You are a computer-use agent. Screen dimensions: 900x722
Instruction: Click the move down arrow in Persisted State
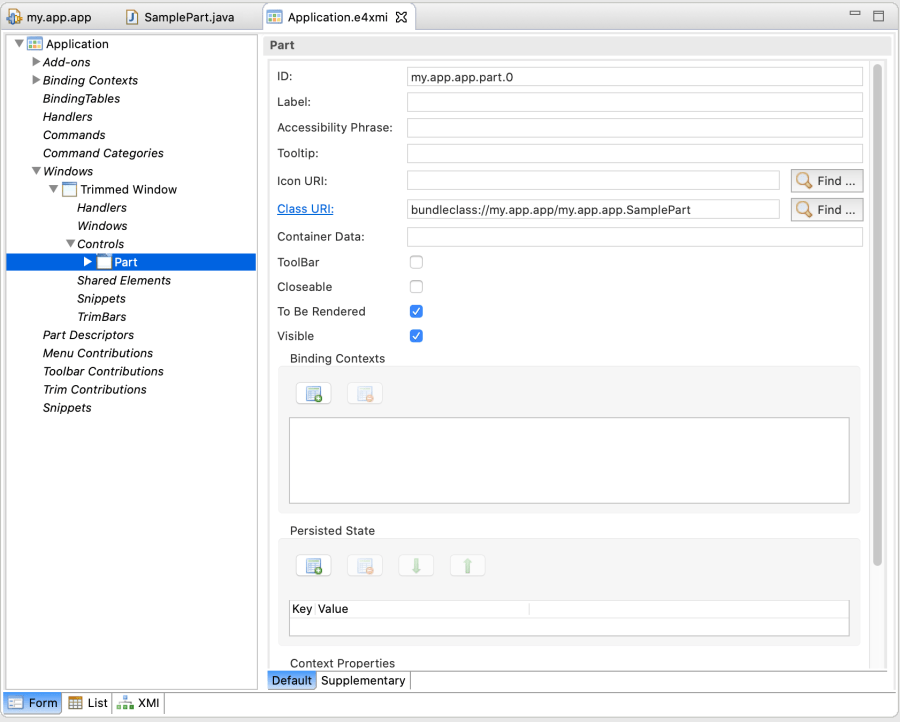click(416, 566)
